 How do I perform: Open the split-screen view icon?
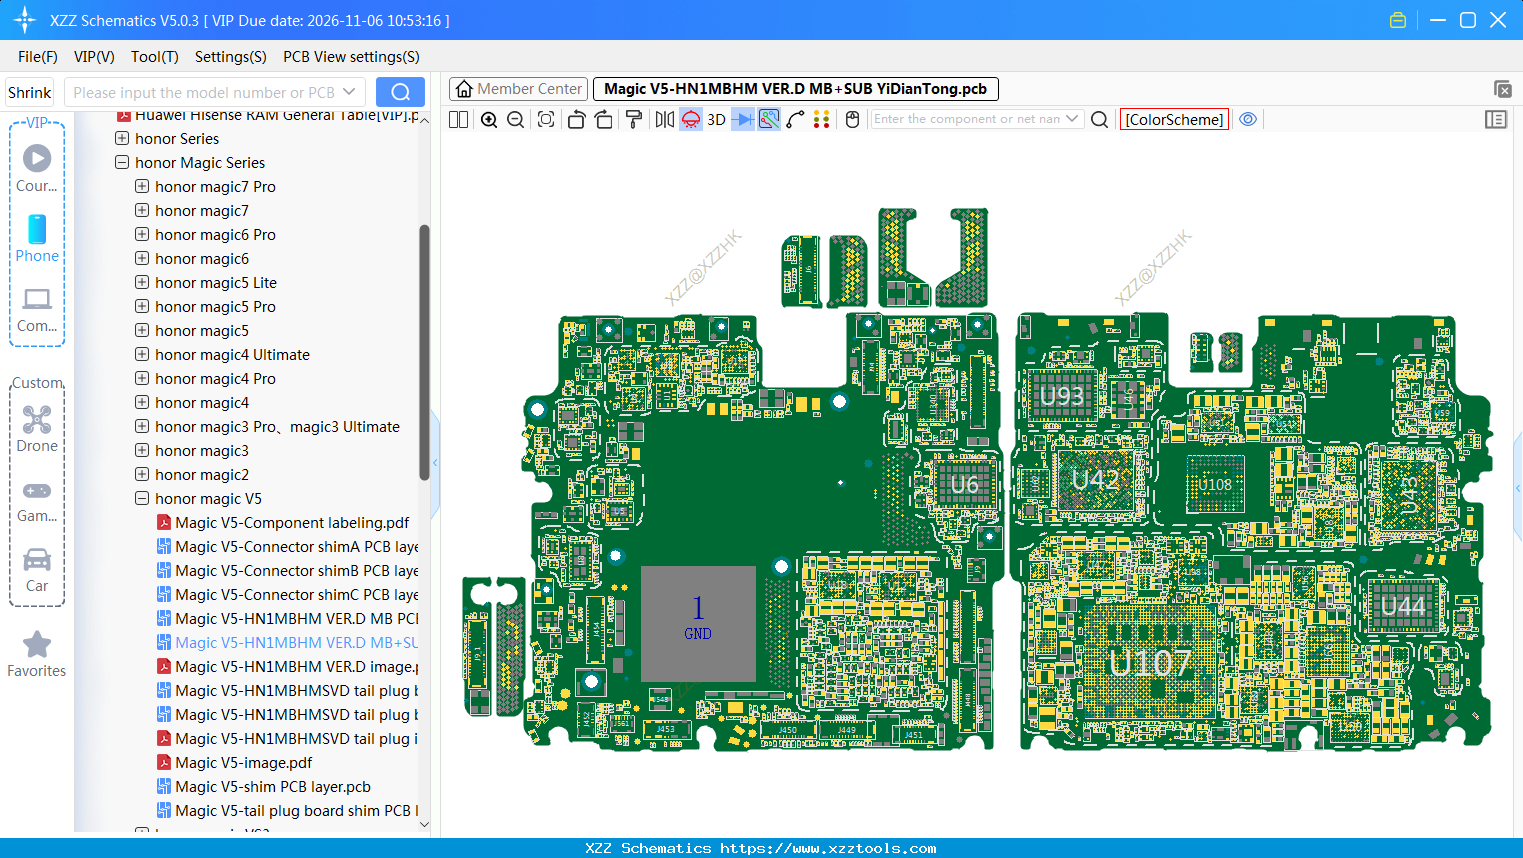click(457, 119)
